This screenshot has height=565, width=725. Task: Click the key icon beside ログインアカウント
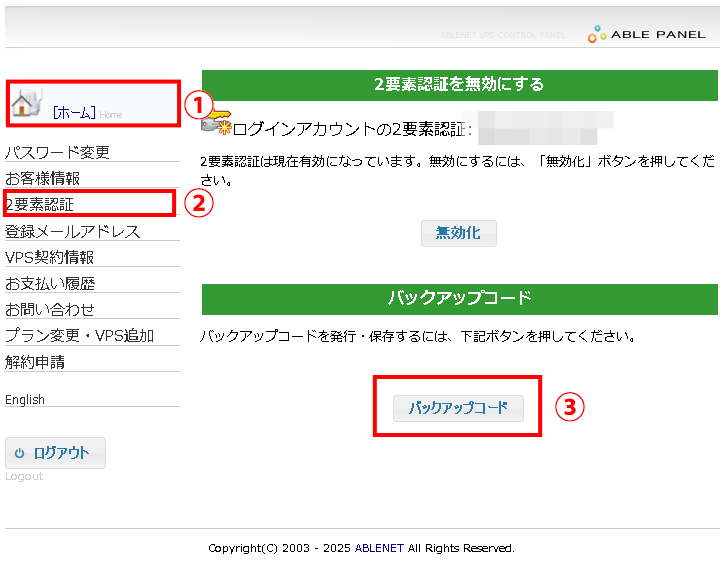(x=216, y=122)
